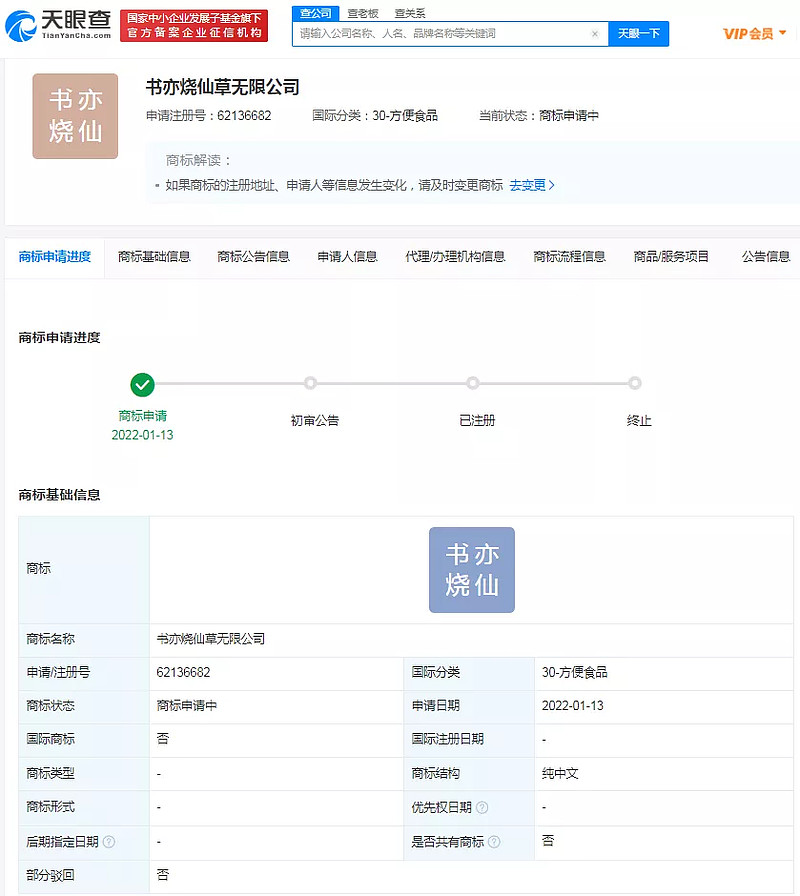Click the 终止 step label

click(639, 421)
